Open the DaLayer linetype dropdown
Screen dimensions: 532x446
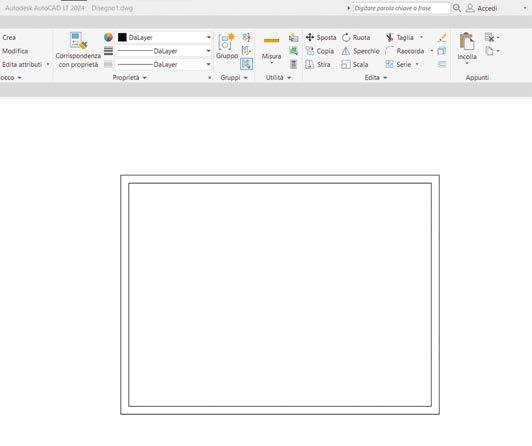[164, 64]
